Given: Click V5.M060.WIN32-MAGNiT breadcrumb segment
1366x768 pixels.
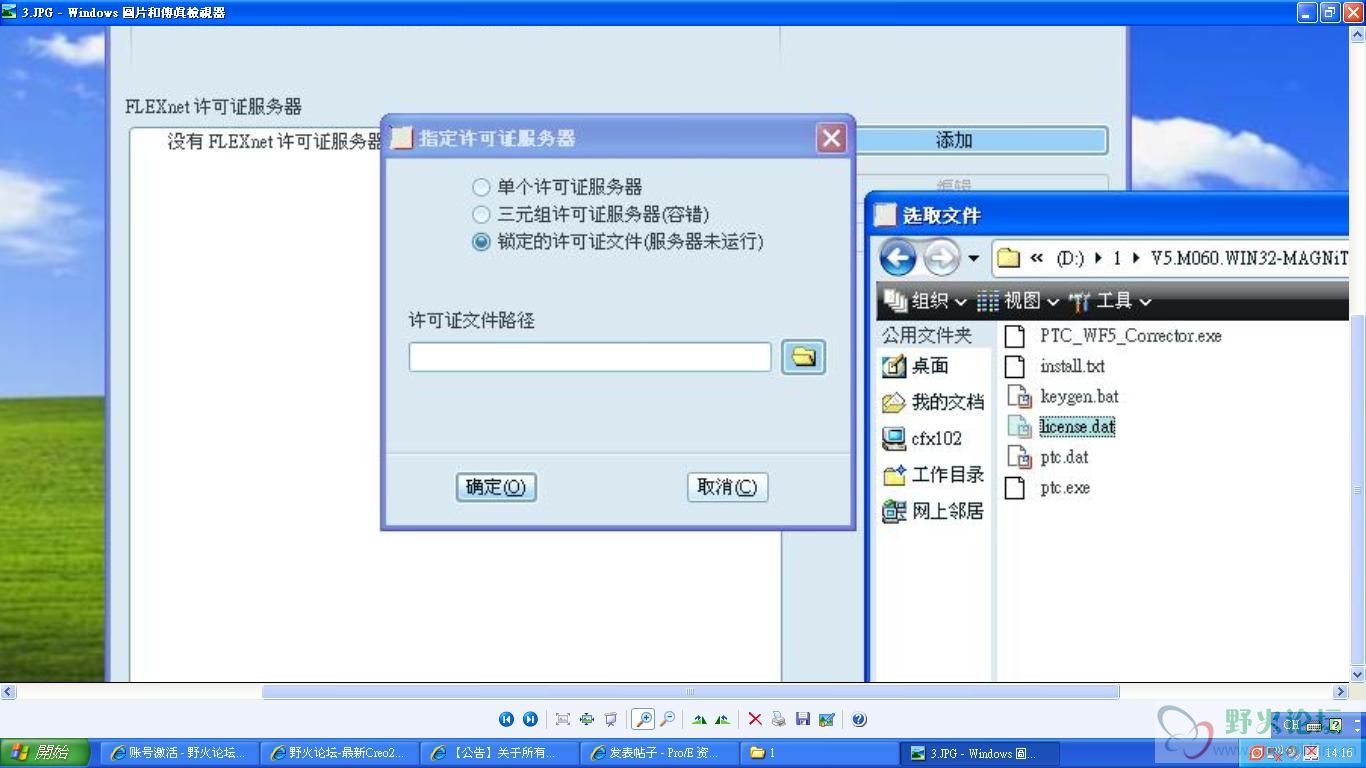Looking at the screenshot, I should coord(1249,258).
